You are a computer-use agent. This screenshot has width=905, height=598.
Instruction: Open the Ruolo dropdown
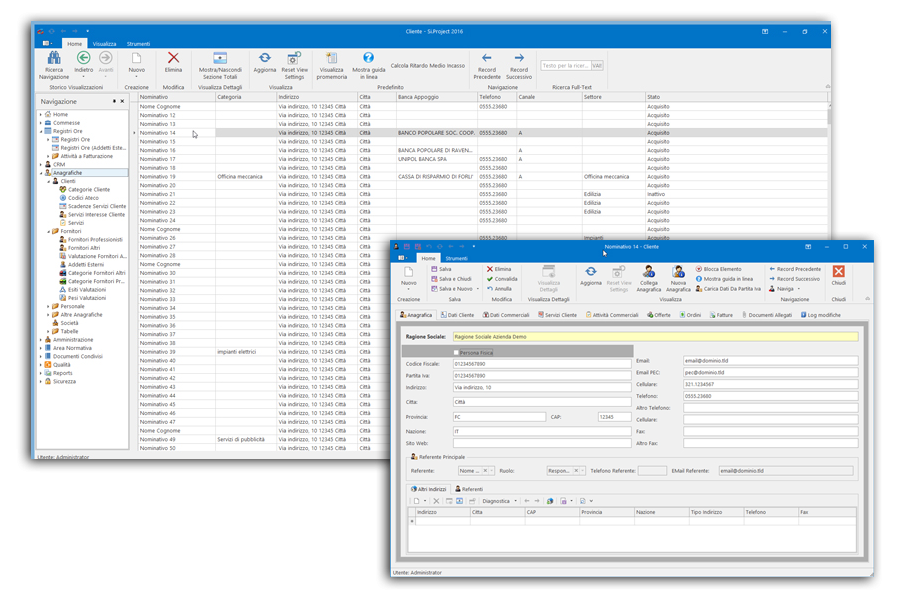pos(583,470)
